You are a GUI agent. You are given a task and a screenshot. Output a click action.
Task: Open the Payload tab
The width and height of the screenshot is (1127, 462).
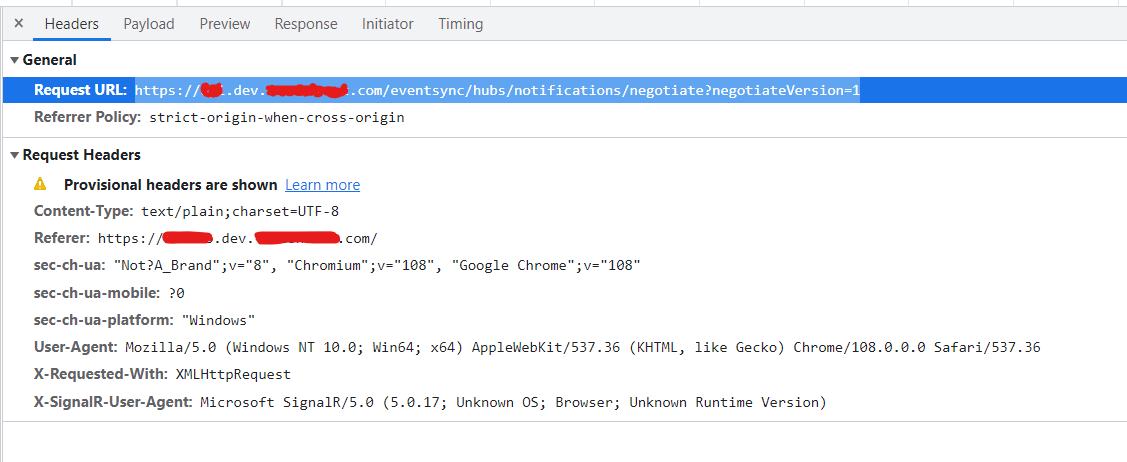149,23
